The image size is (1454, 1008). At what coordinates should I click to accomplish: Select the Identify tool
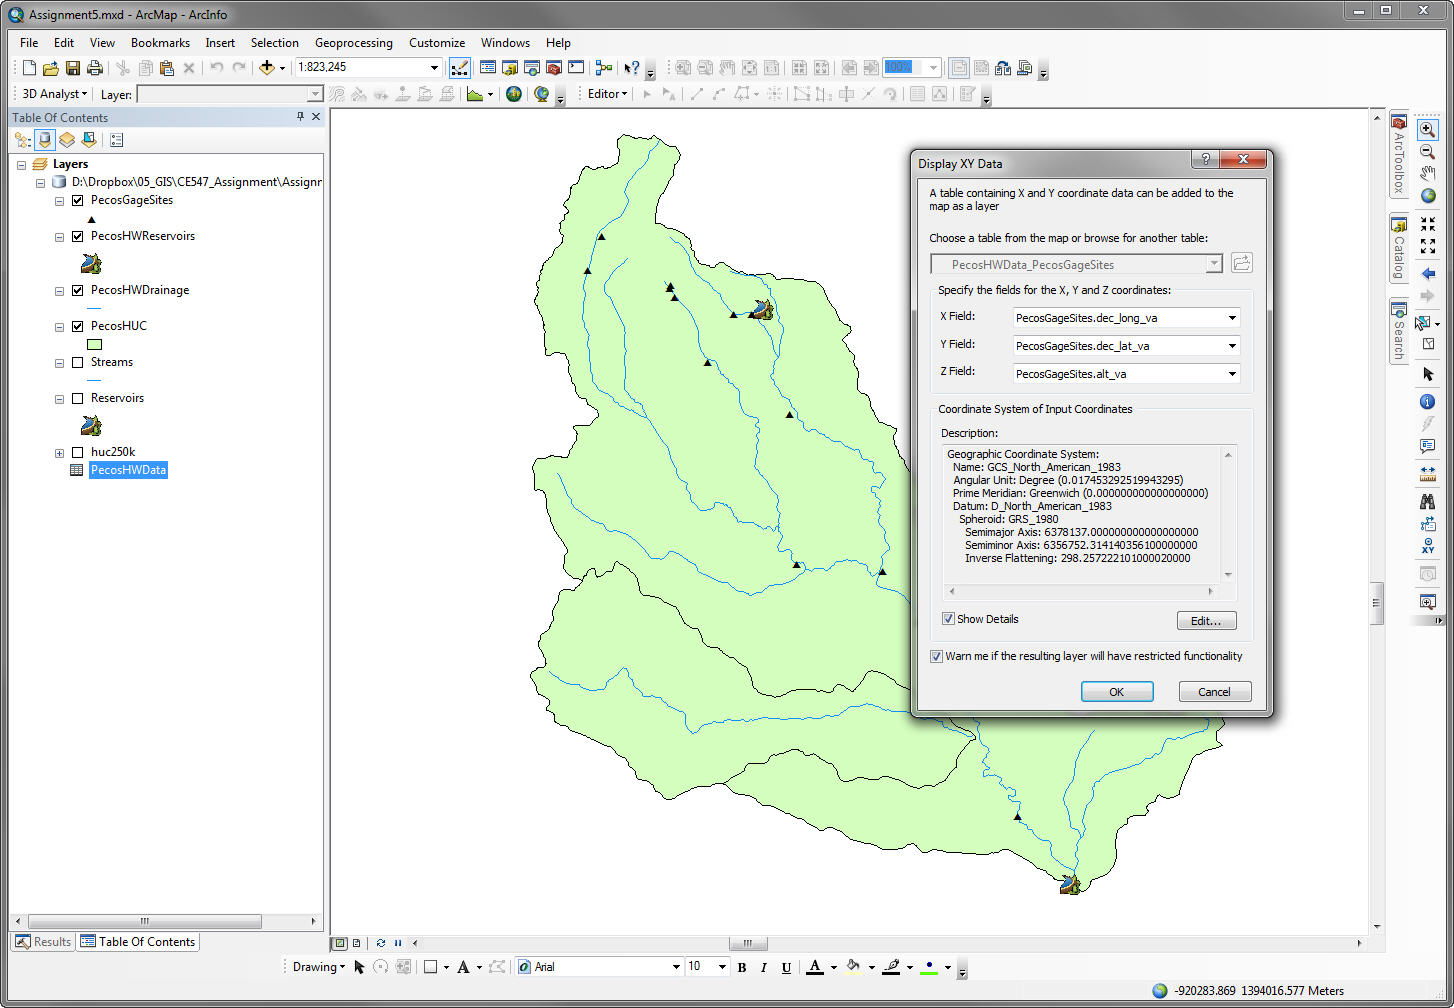click(1428, 402)
